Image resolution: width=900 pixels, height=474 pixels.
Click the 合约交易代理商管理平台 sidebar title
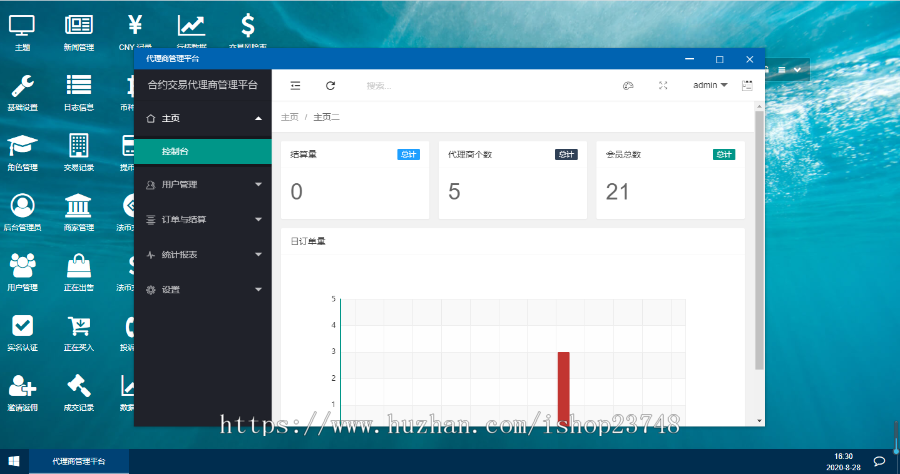click(x=203, y=85)
